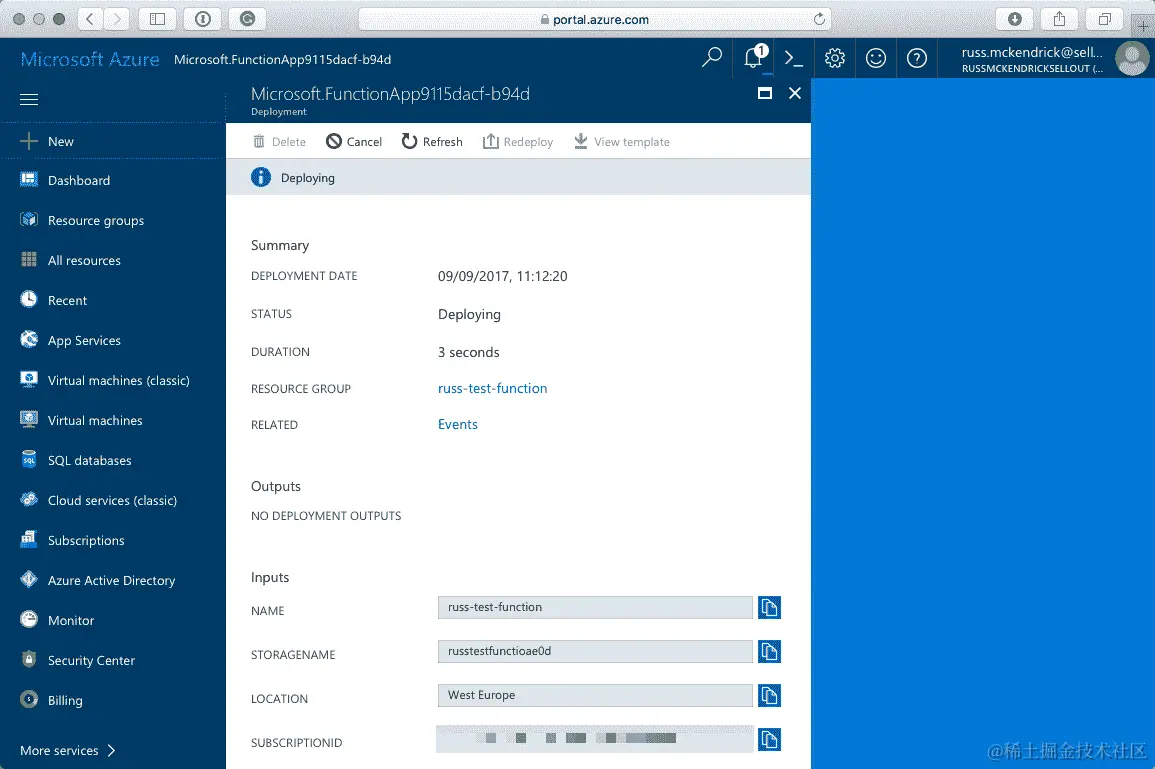Click the Microsoft Azure logo text
Viewport: 1155px width, 769px height.
point(90,59)
